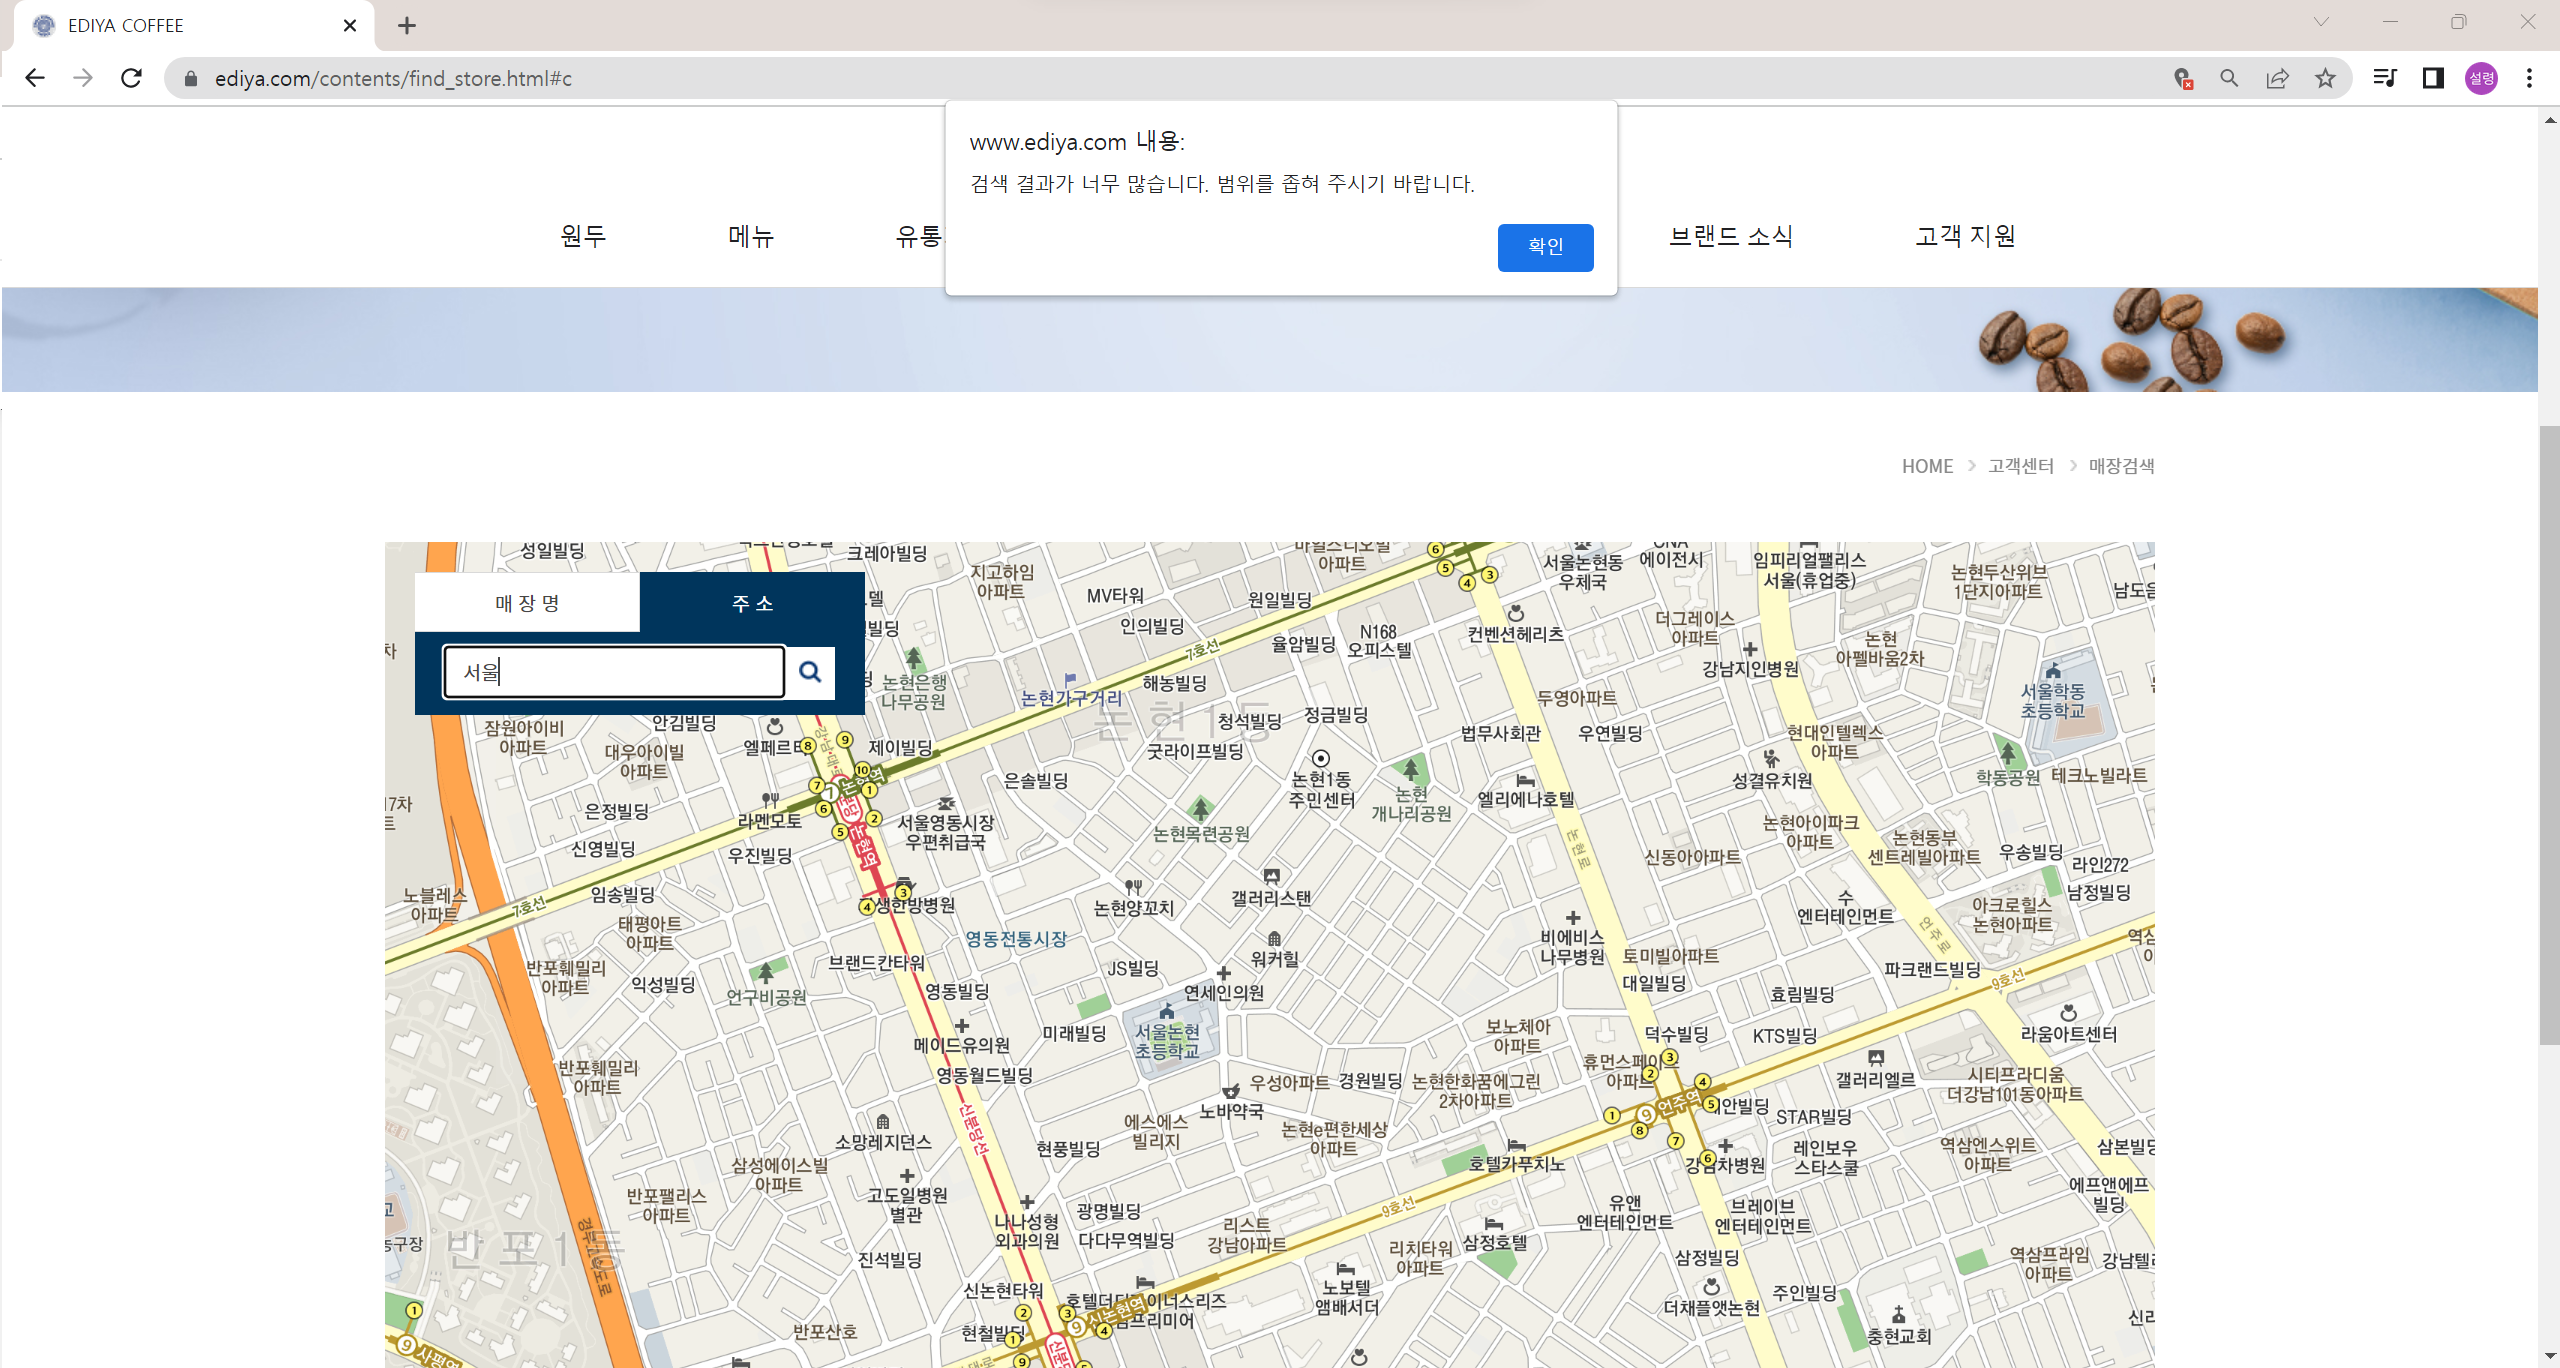Select the 주소 search tab
The width and height of the screenshot is (2560, 1368).
[752, 603]
